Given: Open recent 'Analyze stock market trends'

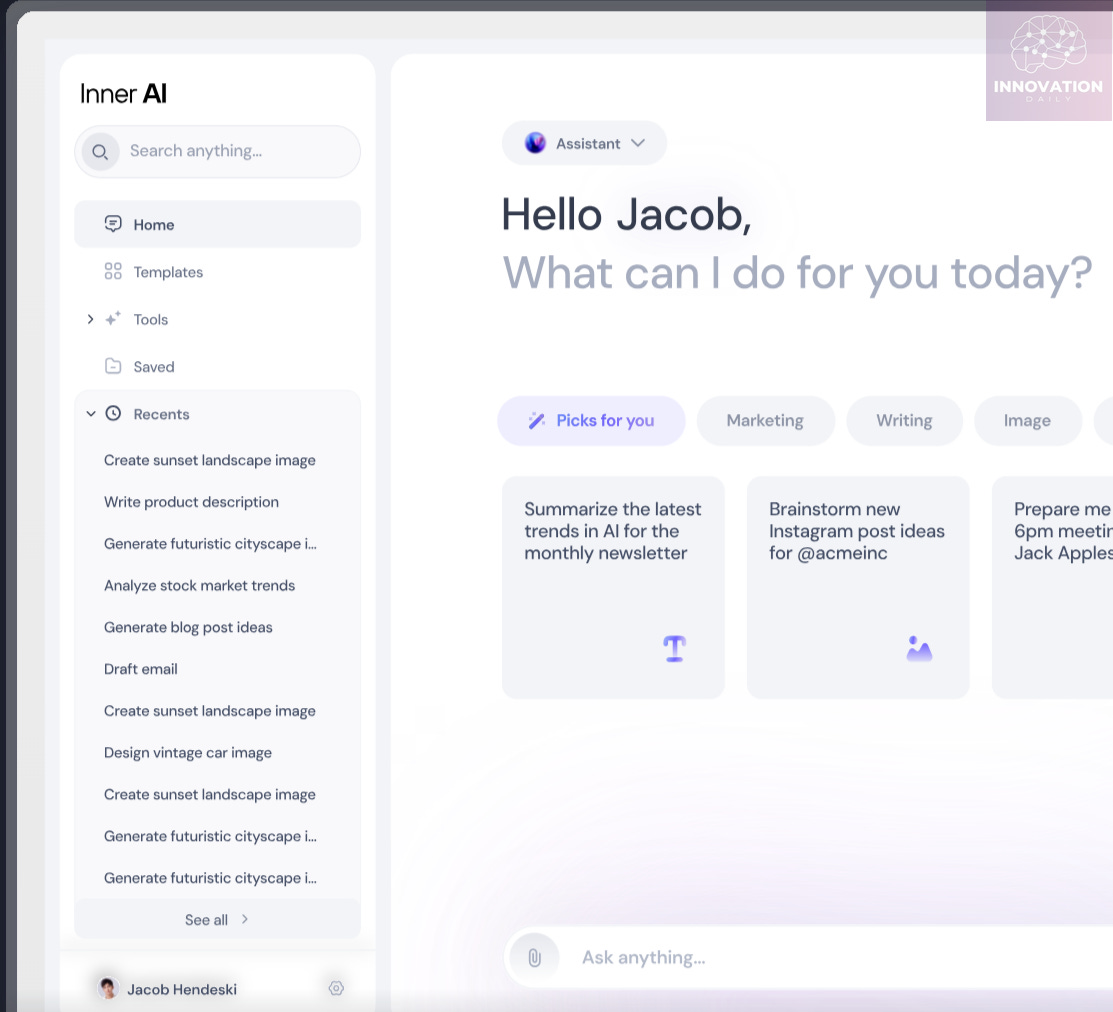Looking at the screenshot, I should (199, 585).
